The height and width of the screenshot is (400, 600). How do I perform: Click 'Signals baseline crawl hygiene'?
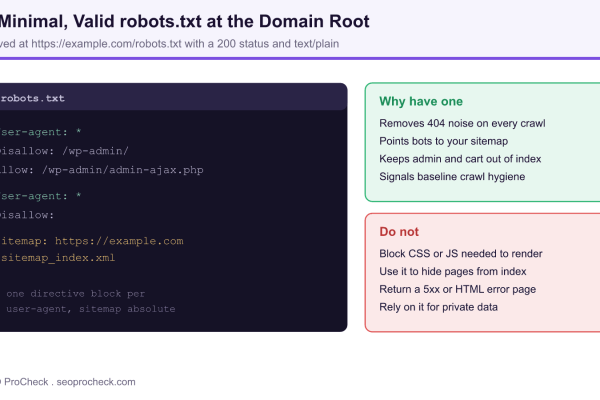pos(452,176)
